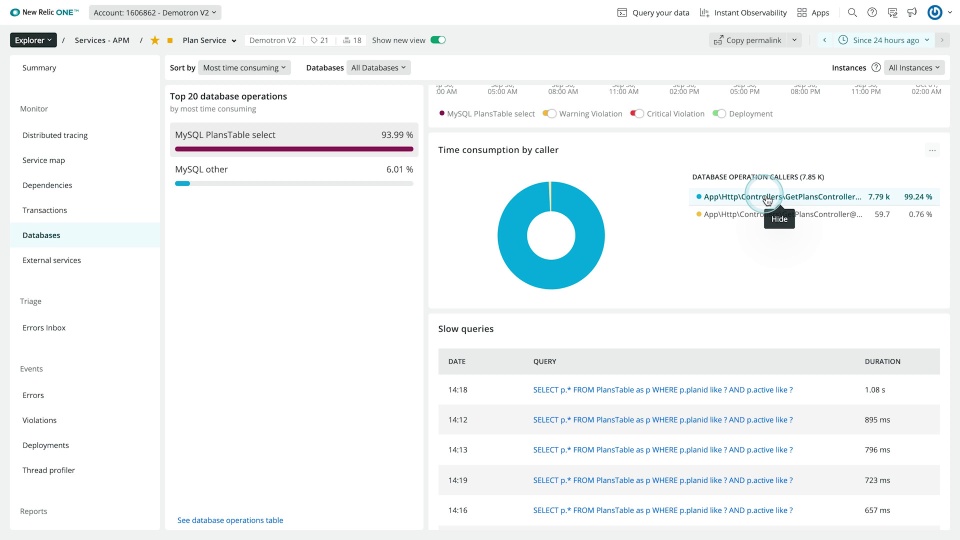Toggle the Critical Violation switch
Image resolution: width=960 pixels, height=540 pixels.
coord(637,114)
